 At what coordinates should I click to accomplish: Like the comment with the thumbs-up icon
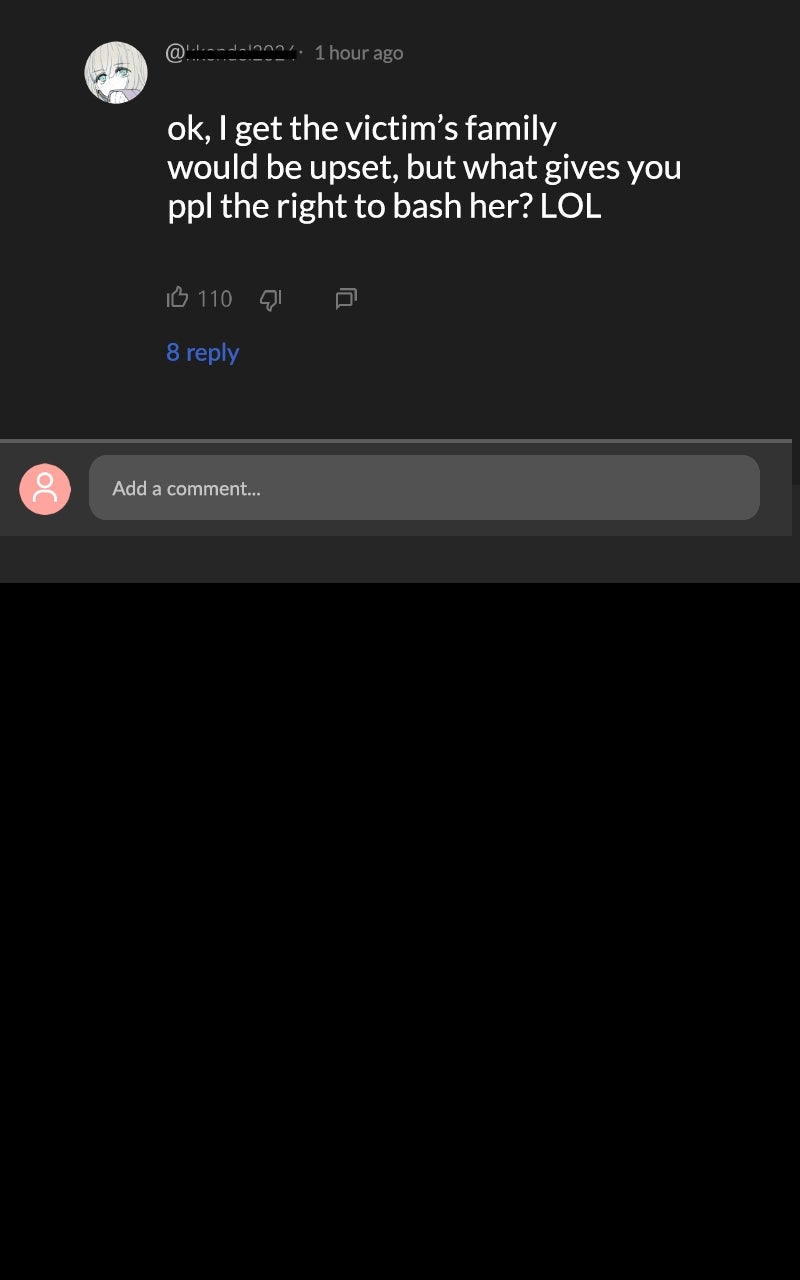177,297
